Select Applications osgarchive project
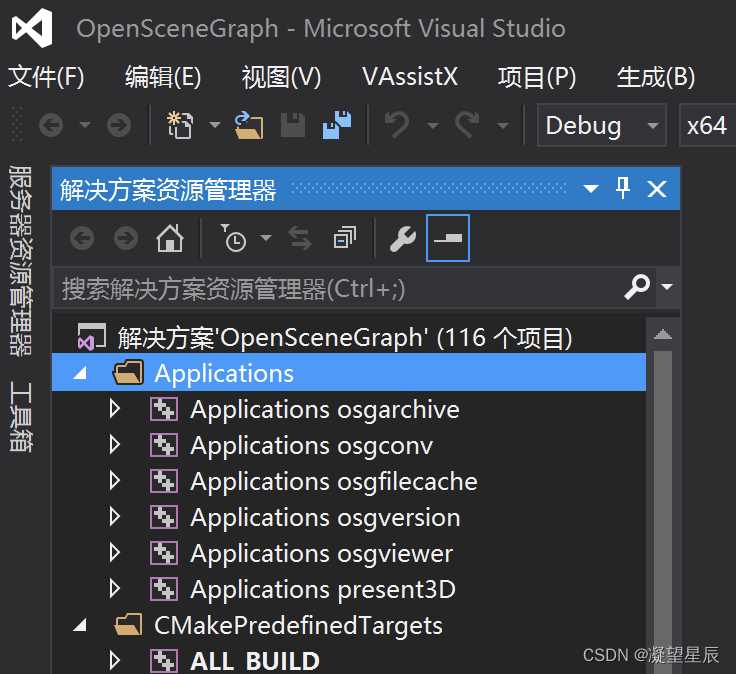 coord(325,409)
